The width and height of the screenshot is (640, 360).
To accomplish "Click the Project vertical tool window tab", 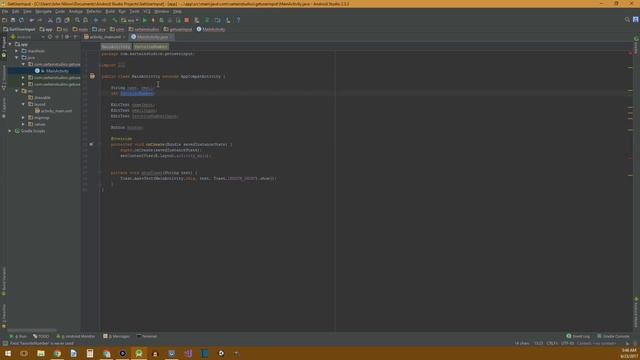I will [4, 47].
